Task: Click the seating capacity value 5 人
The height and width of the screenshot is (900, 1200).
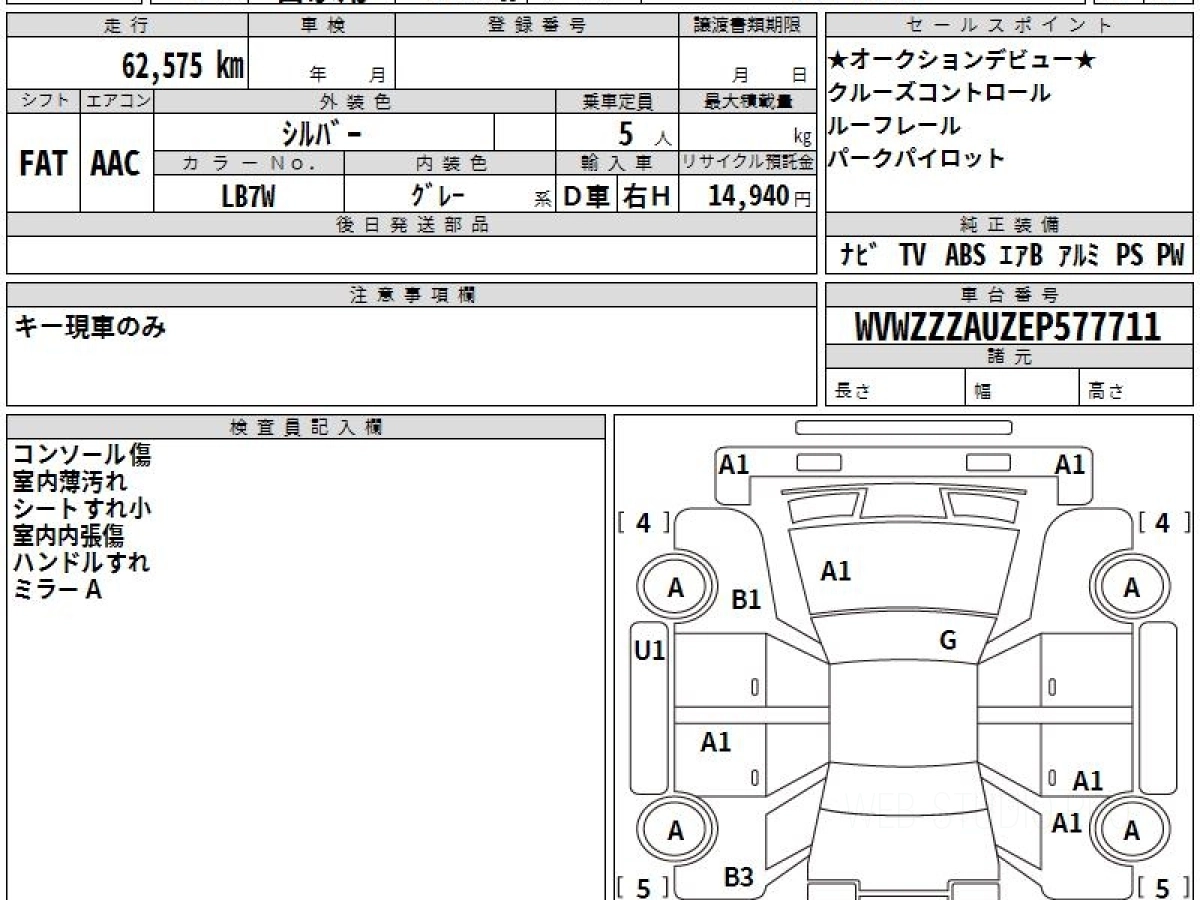Action: [x=645, y=133]
